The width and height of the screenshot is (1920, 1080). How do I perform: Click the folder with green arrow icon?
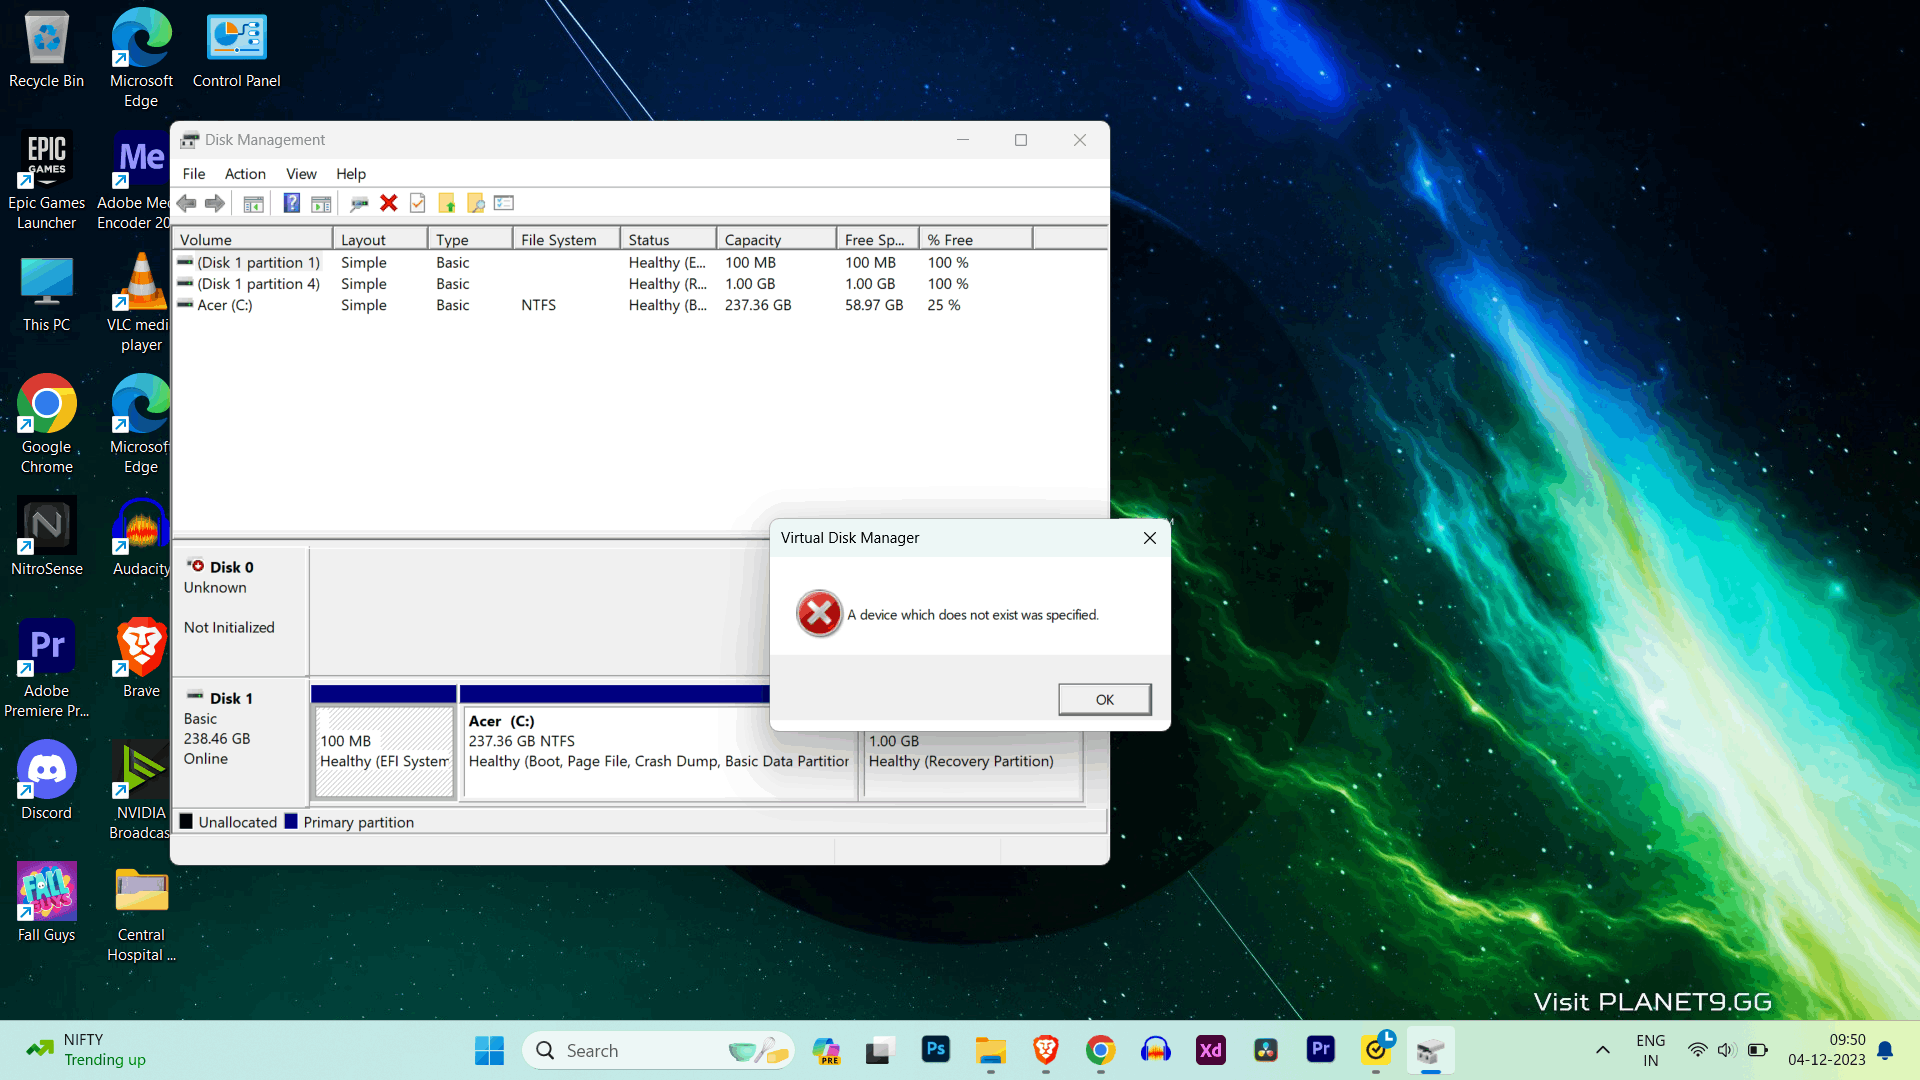(447, 203)
